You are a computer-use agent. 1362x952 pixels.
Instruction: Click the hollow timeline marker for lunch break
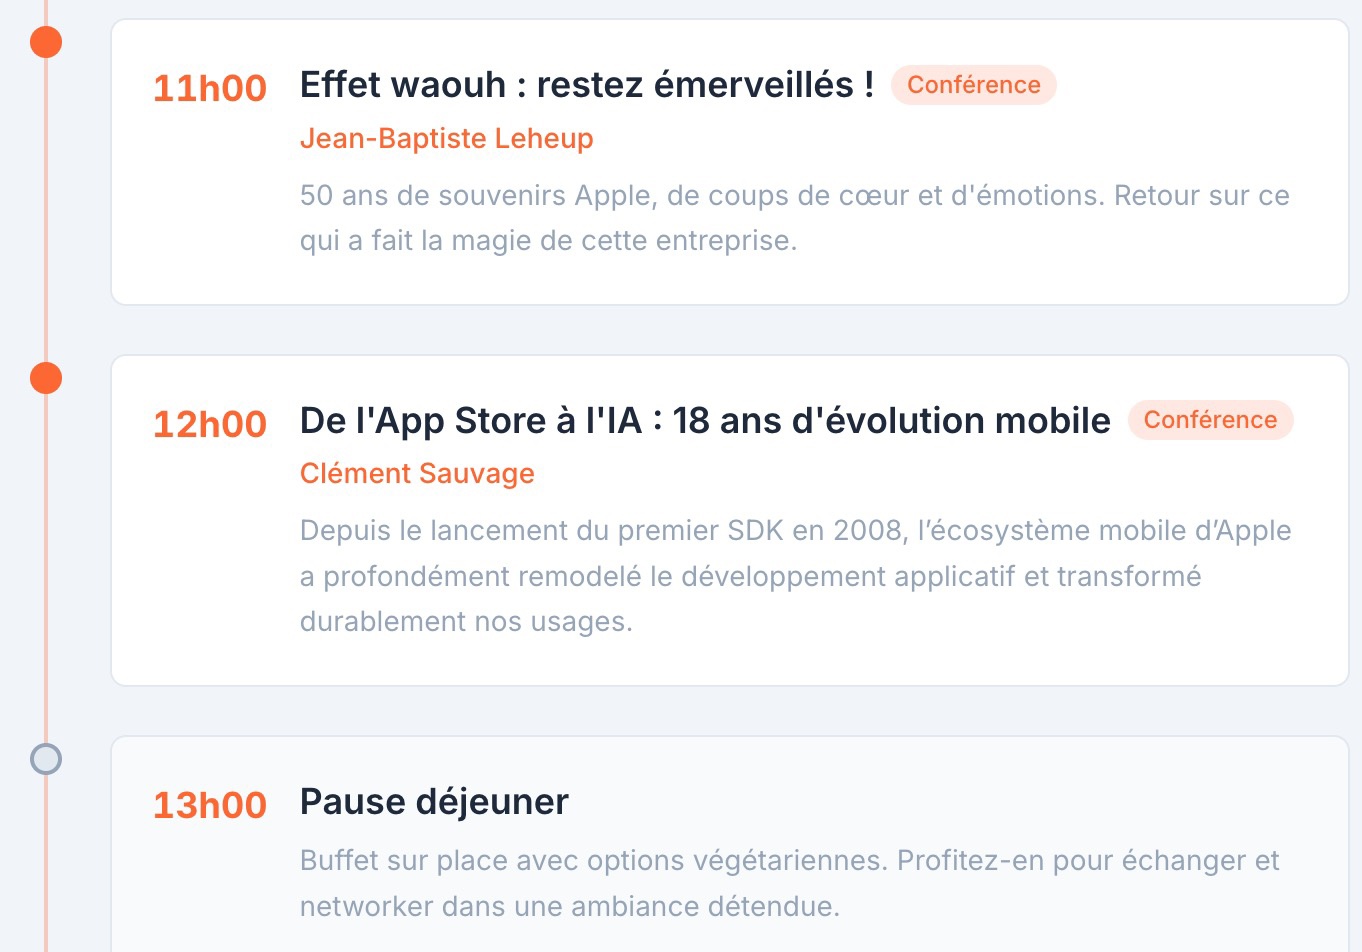click(x=46, y=759)
